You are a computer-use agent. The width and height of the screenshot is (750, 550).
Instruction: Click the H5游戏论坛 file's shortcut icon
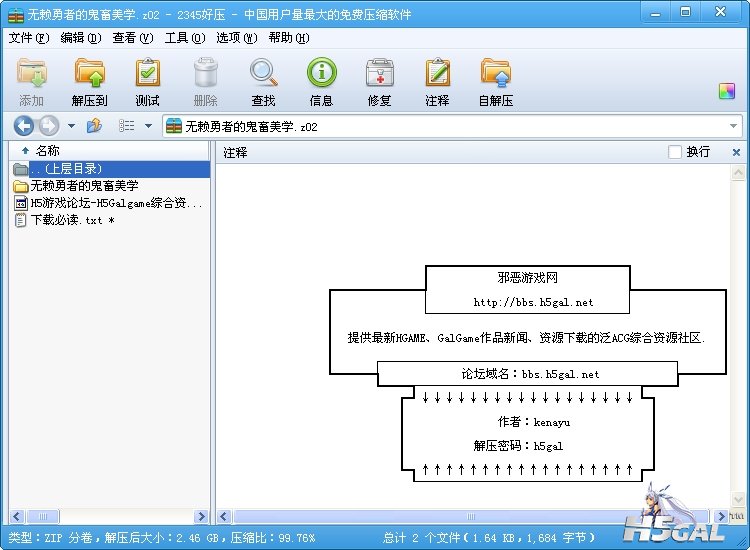21,203
